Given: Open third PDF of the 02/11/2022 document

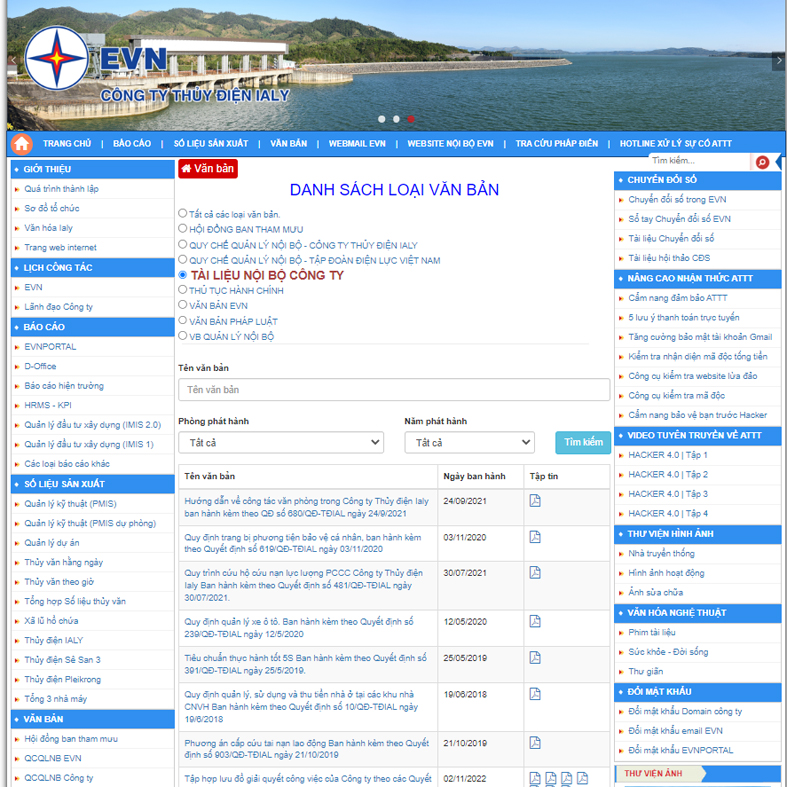Looking at the screenshot, I should [566, 778].
